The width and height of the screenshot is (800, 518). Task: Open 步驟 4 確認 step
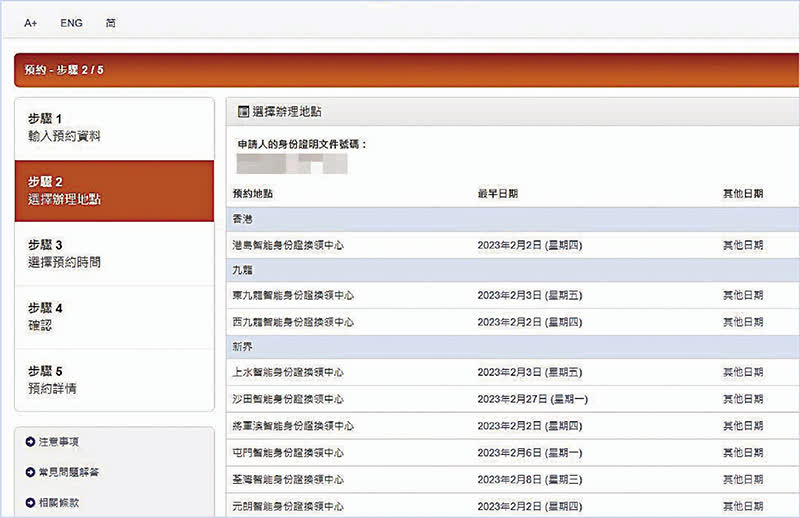coord(115,317)
